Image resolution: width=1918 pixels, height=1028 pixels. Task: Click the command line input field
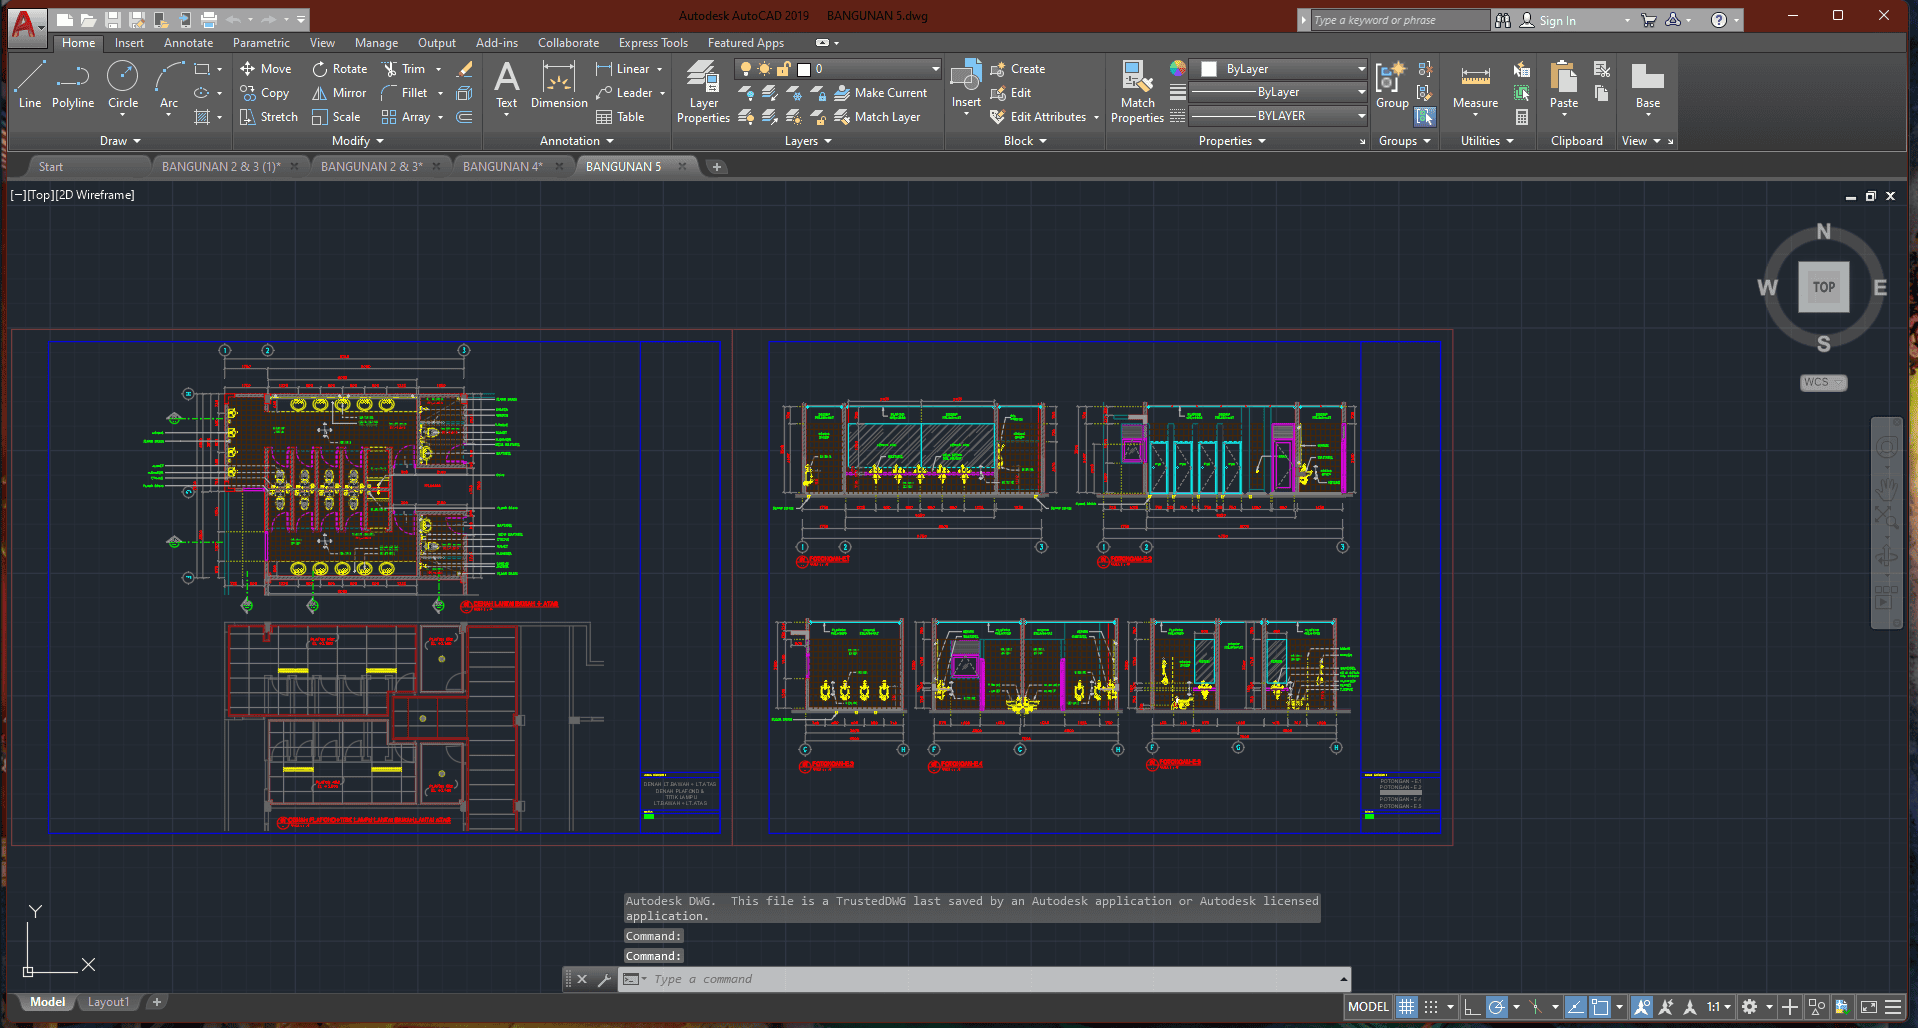pyautogui.click(x=990, y=979)
